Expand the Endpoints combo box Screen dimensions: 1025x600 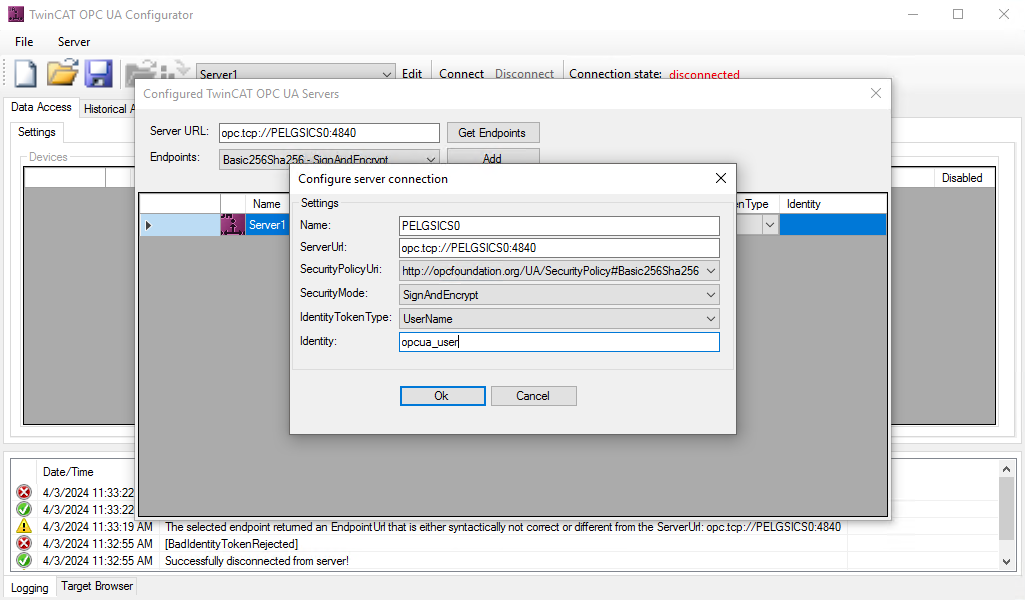[431, 158]
